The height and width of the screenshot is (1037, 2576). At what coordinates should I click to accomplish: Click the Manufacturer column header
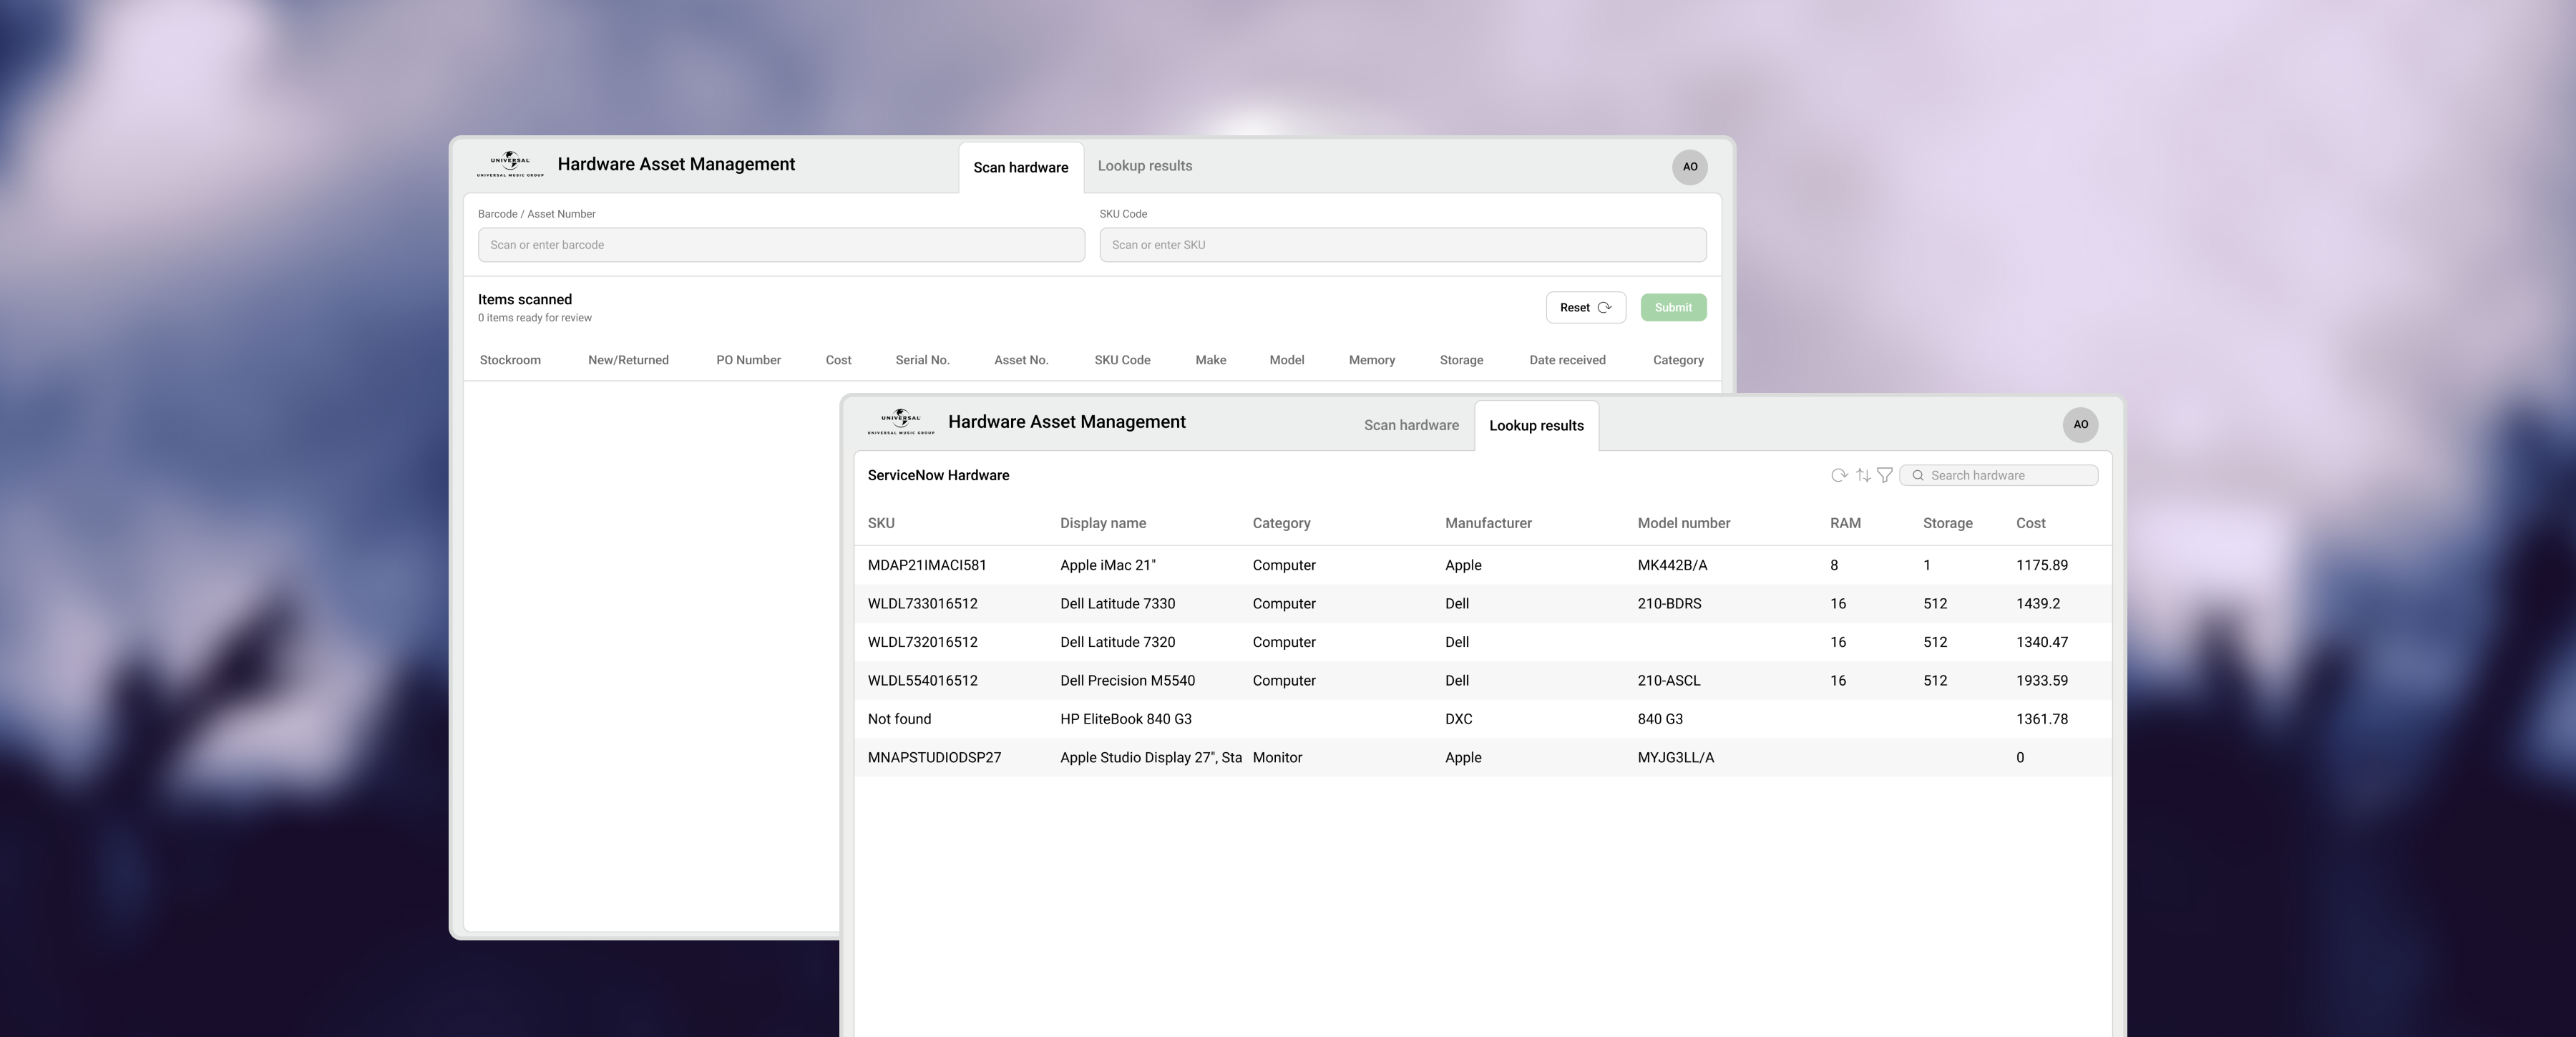coord(1488,523)
